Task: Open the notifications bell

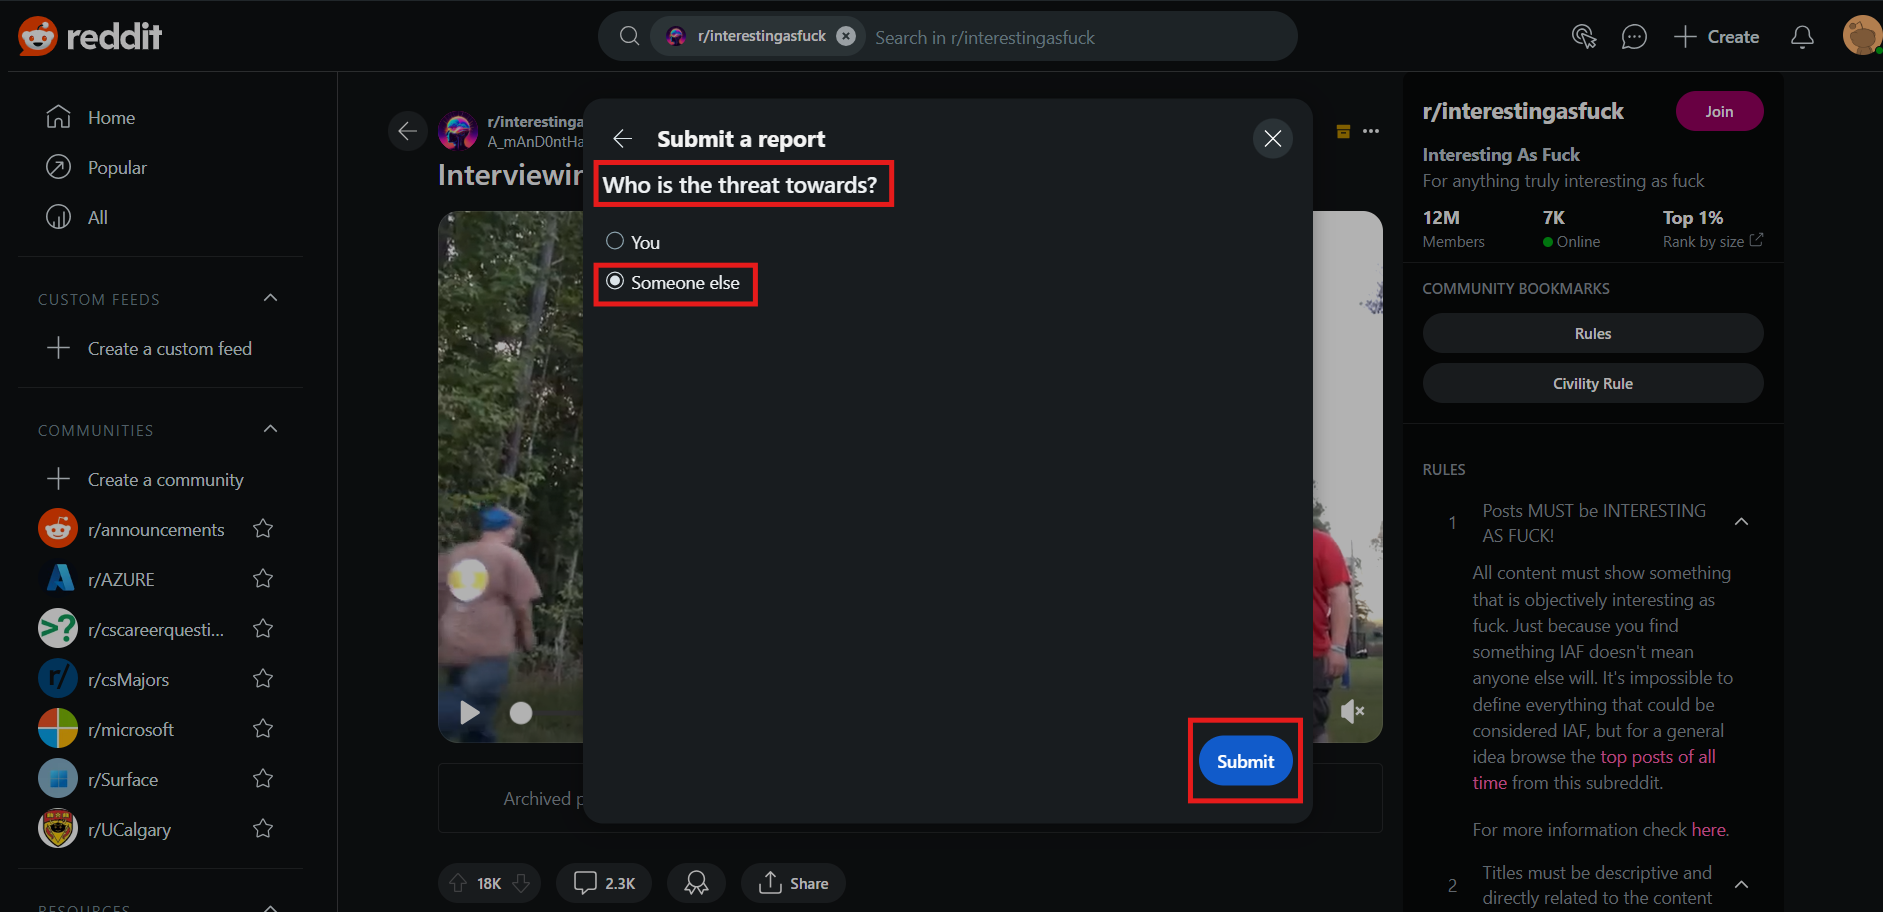Action: (1802, 37)
